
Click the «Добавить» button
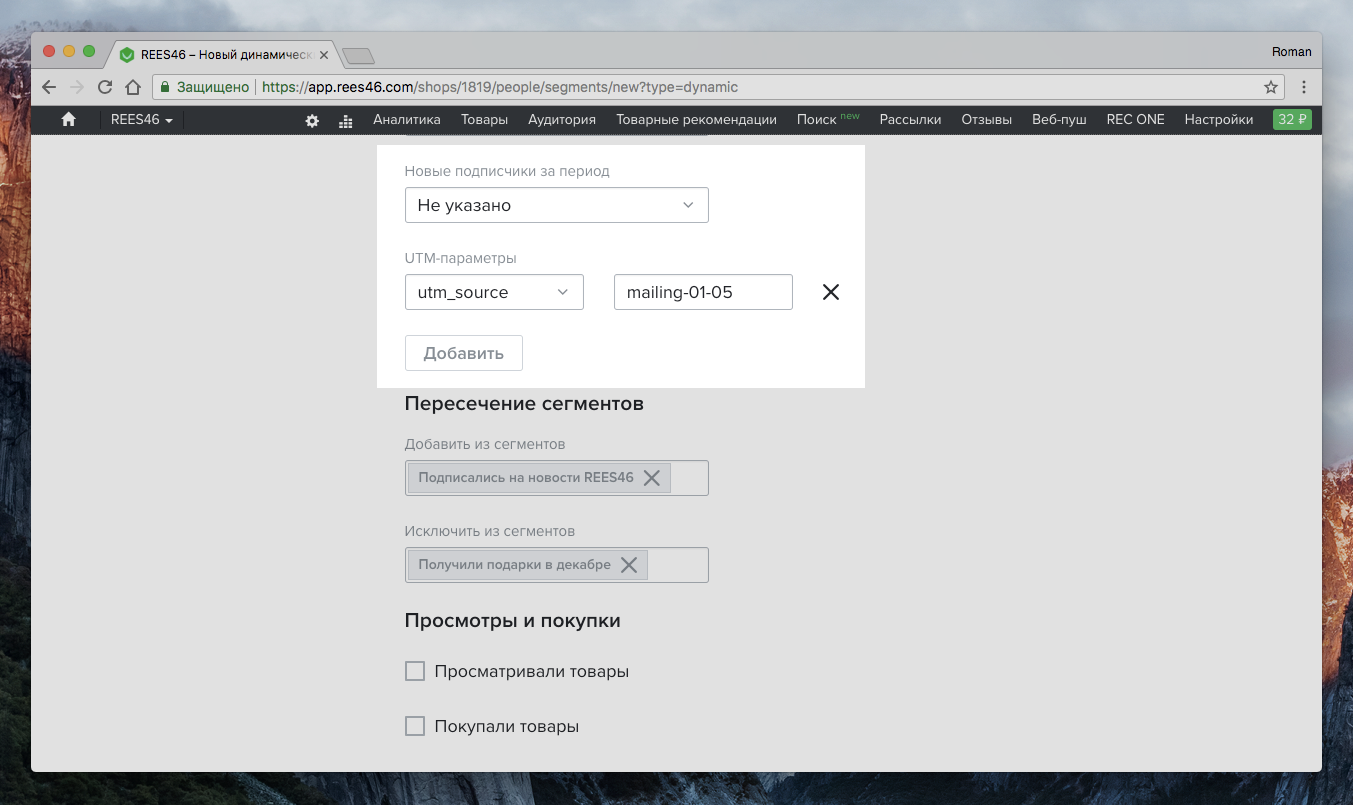point(463,352)
